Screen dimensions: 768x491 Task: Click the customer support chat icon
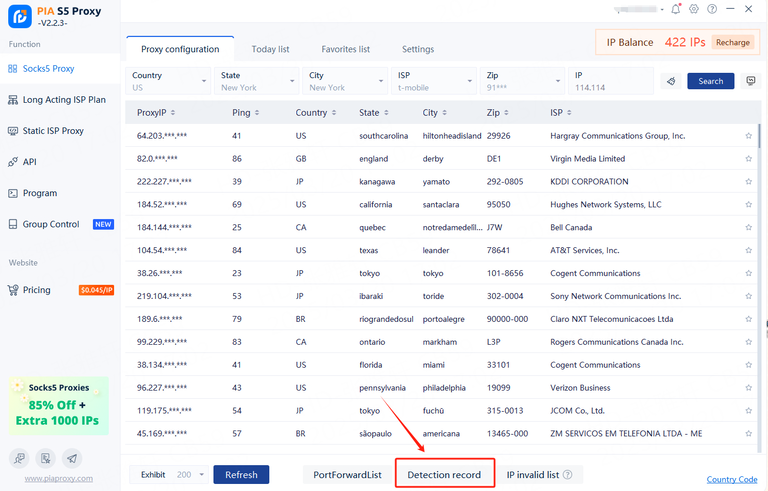click(21, 458)
